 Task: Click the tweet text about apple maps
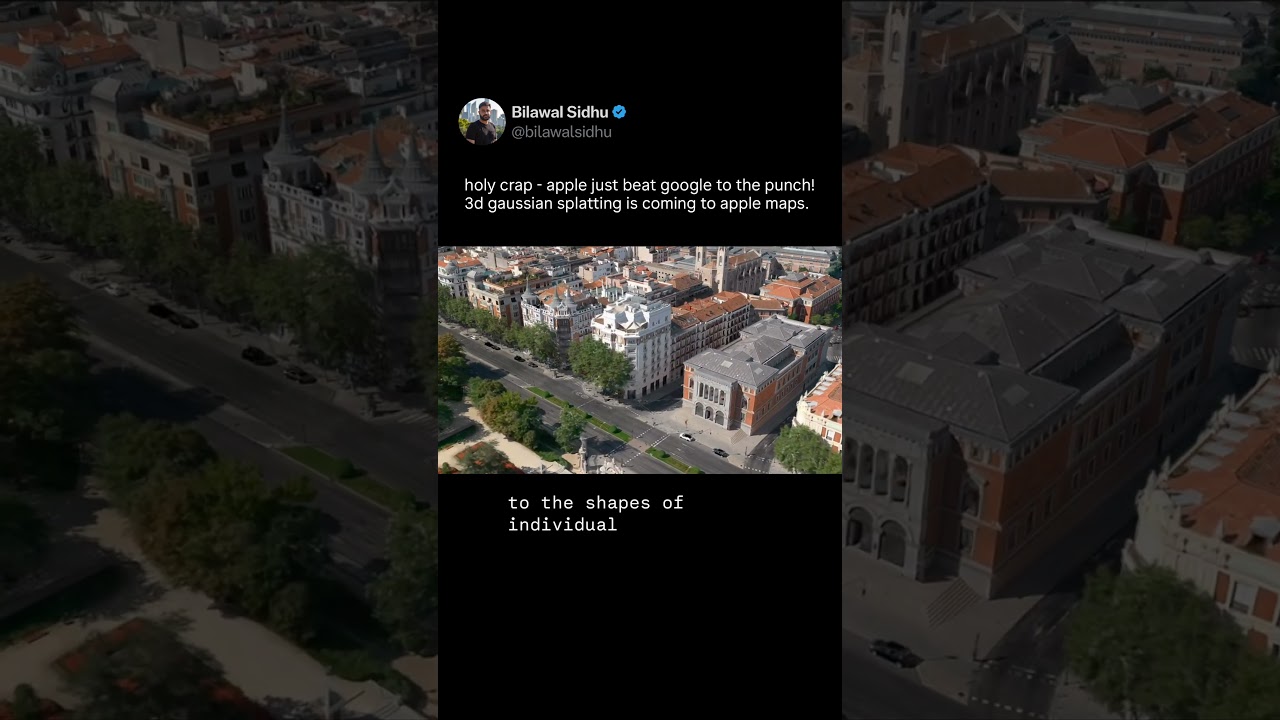[639, 195]
